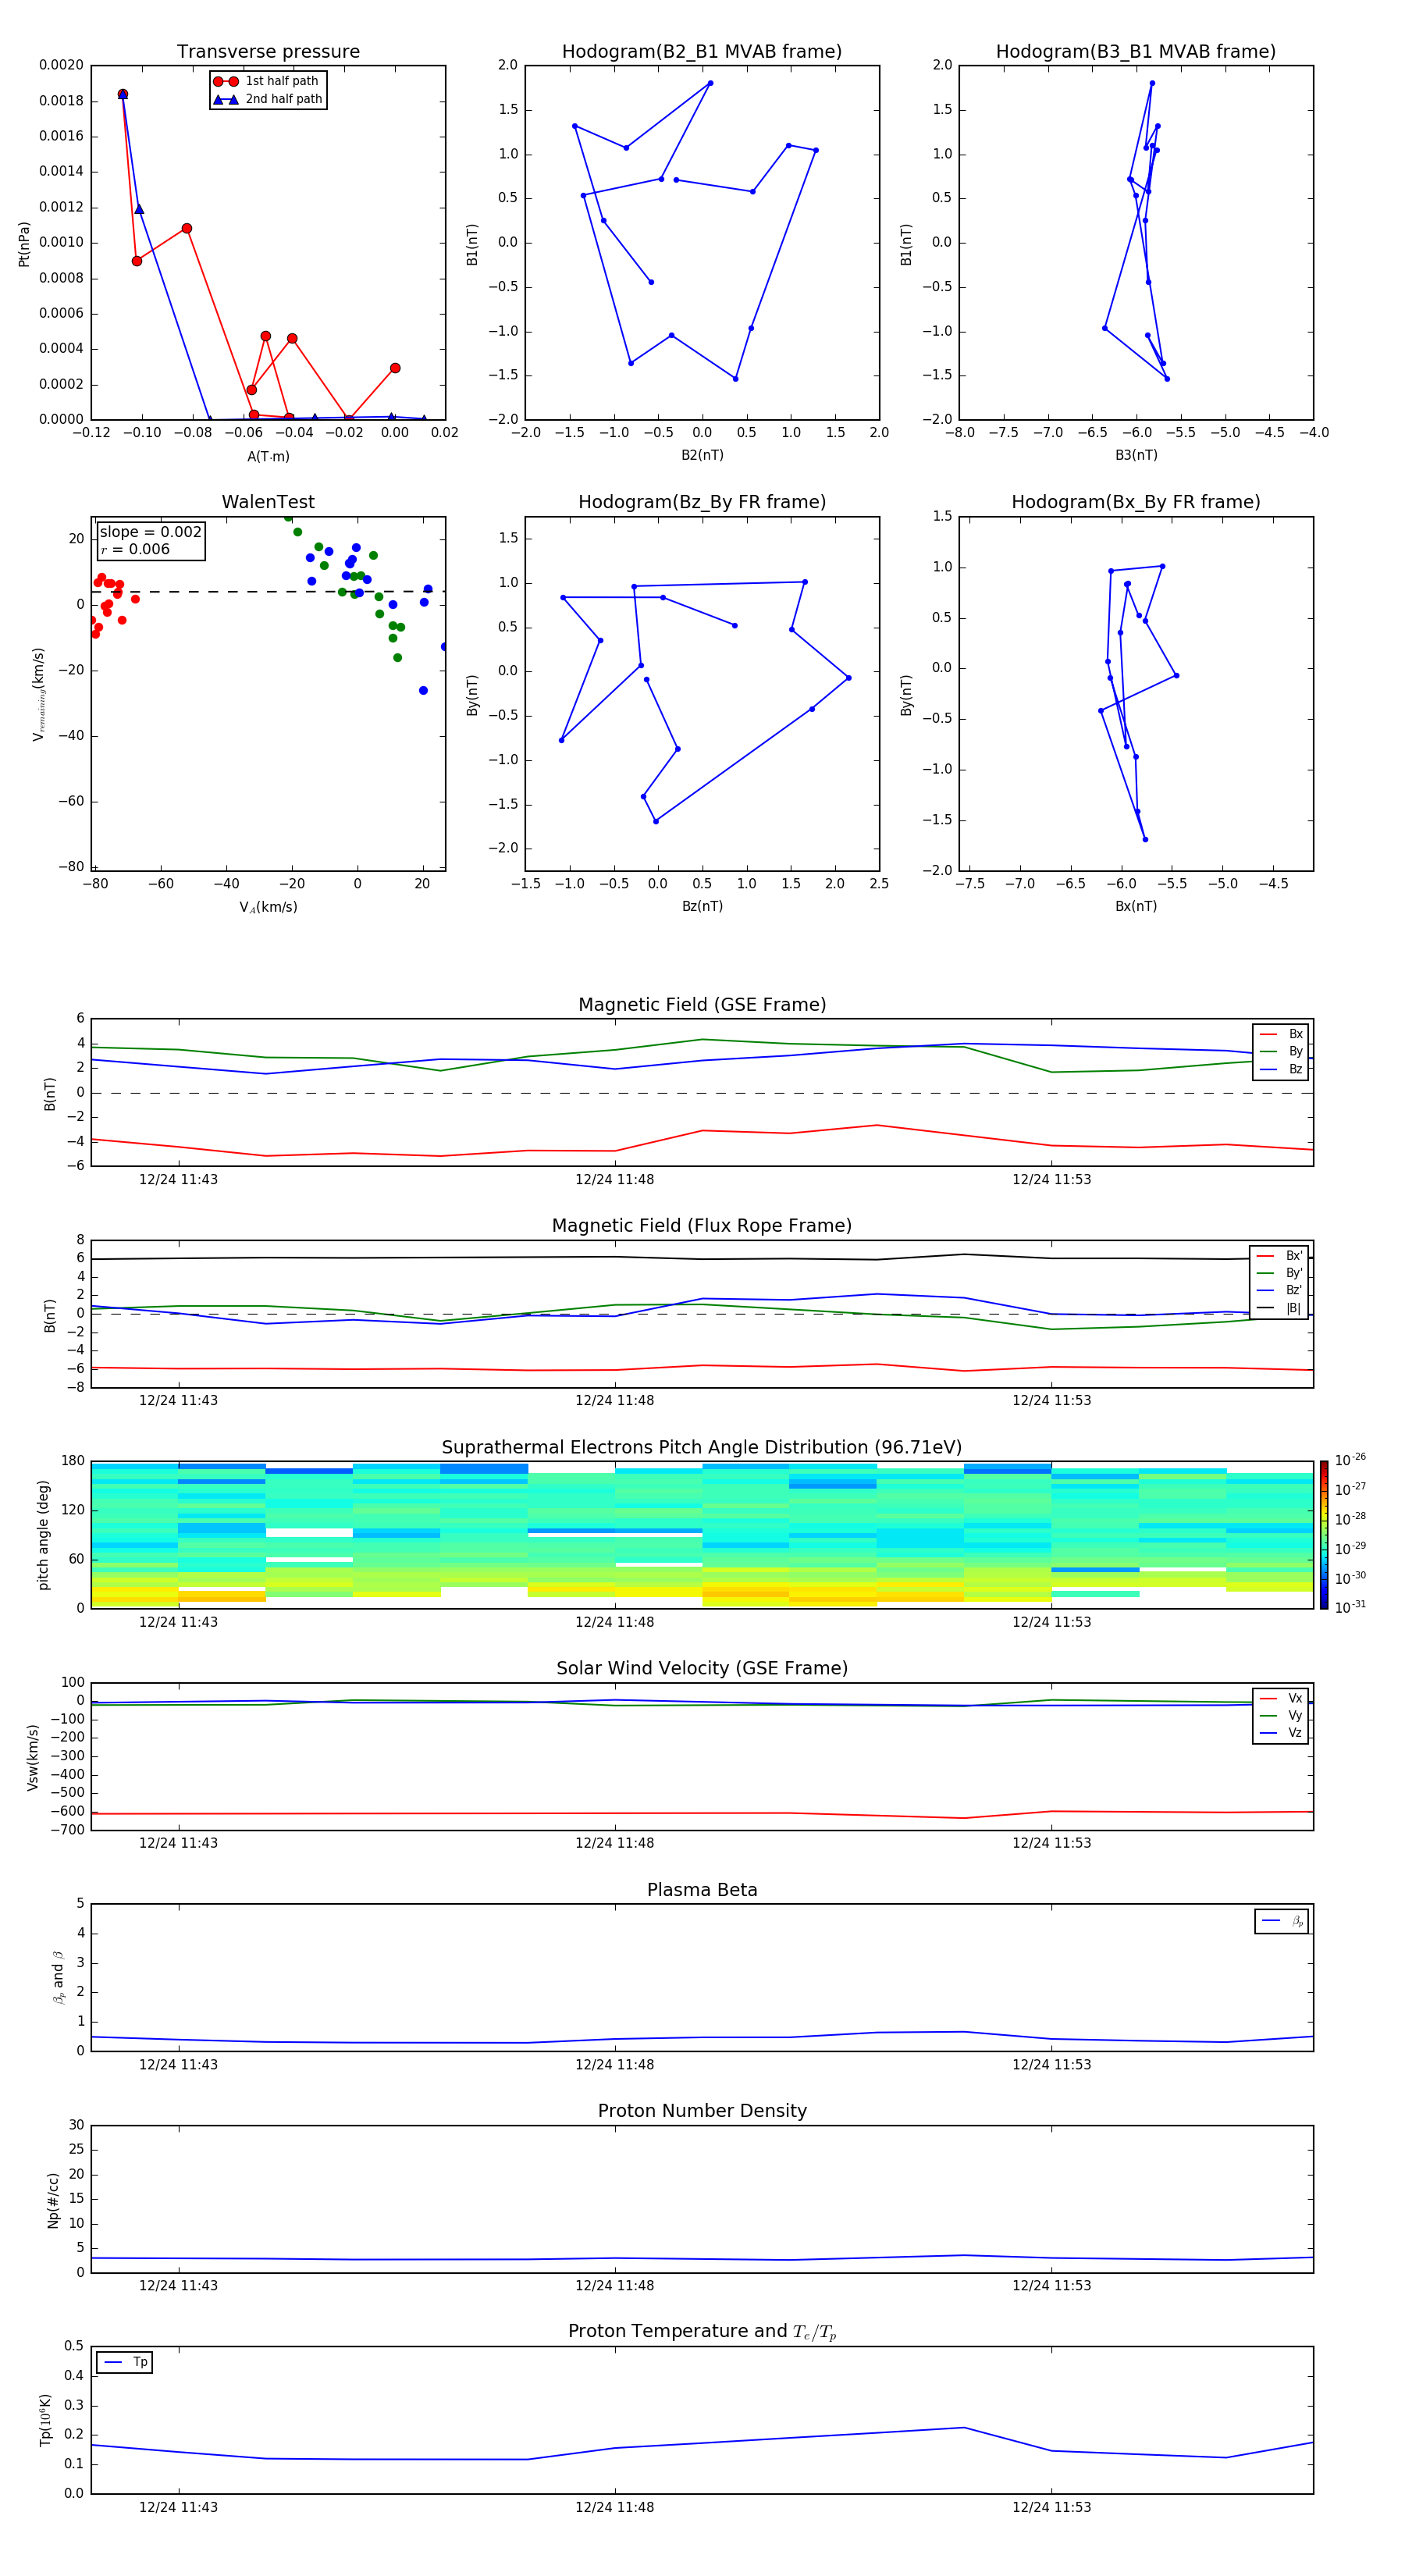The width and height of the screenshot is (1405, 2576).
Task: Click the 'V_A(km/s)' axis label
Action: click(268, 907)
